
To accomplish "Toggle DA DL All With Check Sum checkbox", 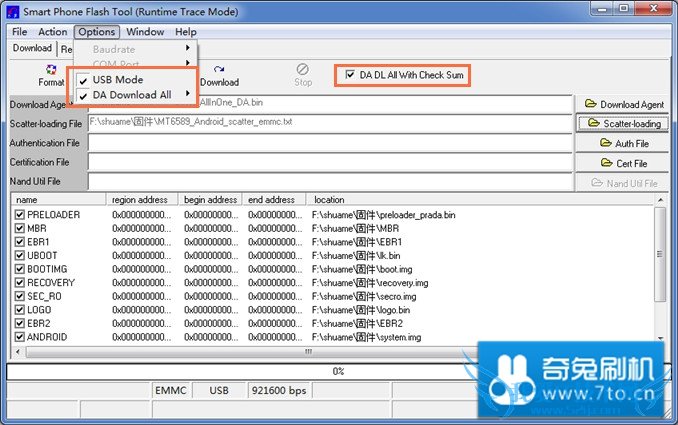I will point(350,74).
